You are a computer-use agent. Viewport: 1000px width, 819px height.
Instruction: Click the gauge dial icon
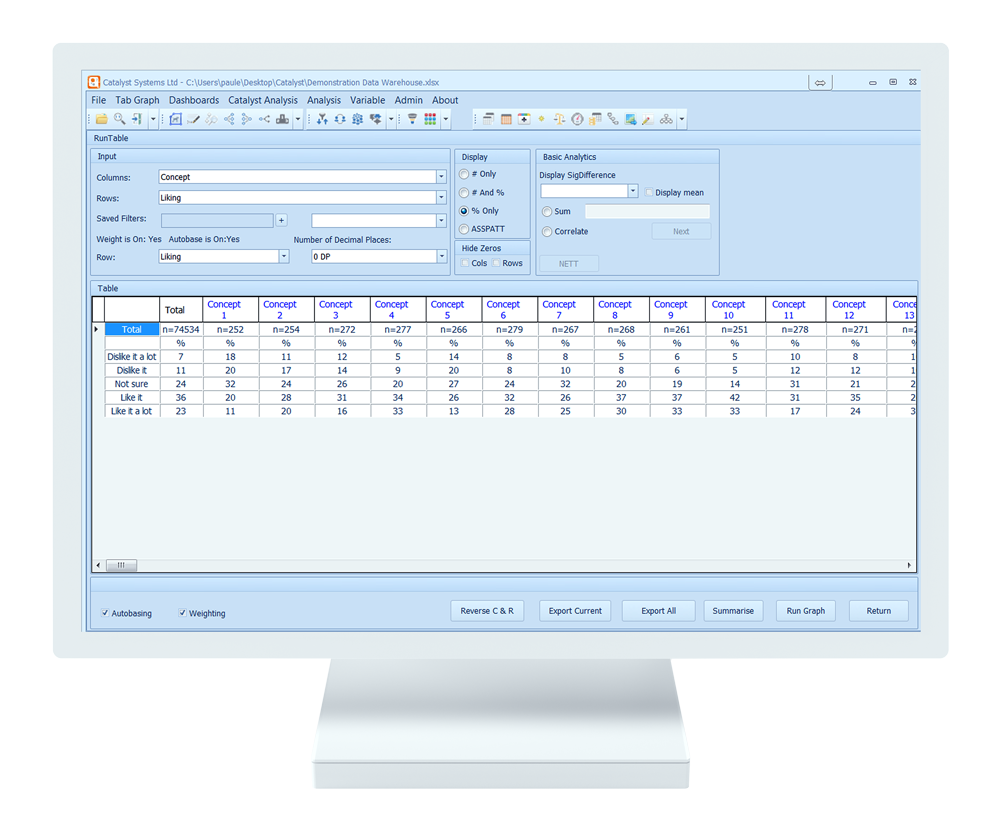[577, 119]
